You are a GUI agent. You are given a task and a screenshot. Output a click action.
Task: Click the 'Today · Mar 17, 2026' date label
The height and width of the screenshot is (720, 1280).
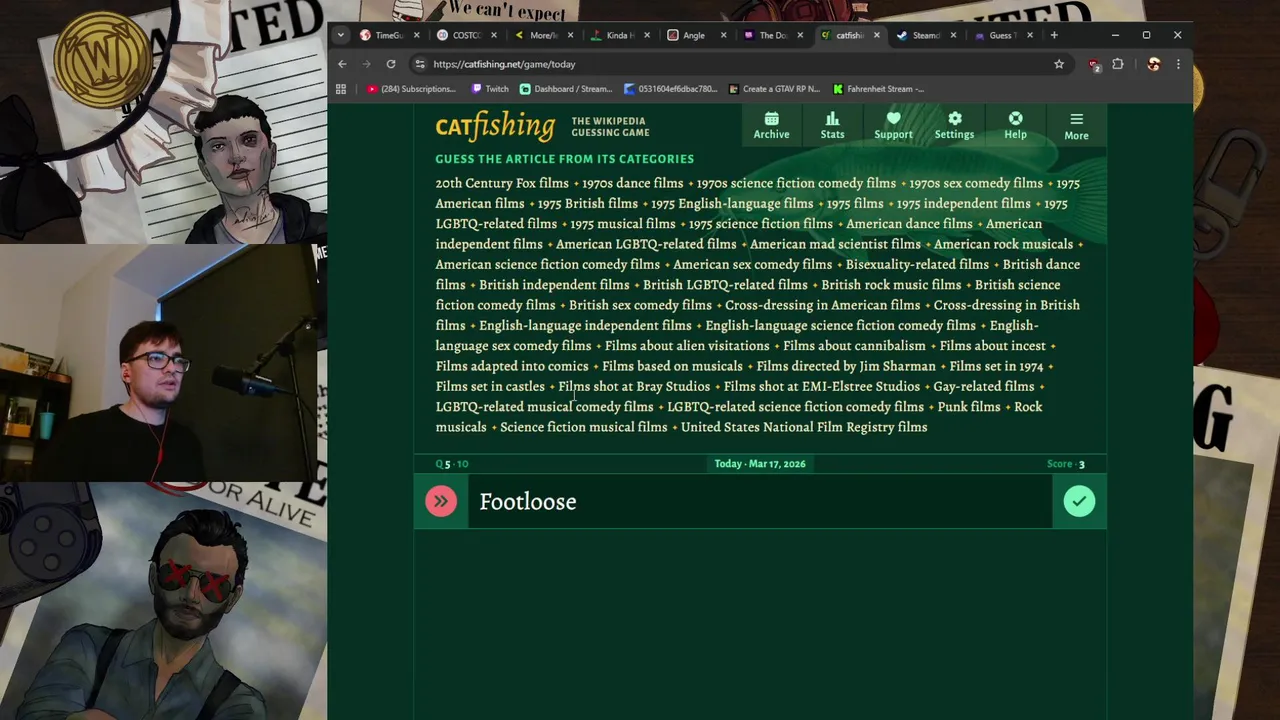click(x=760, y=464)
